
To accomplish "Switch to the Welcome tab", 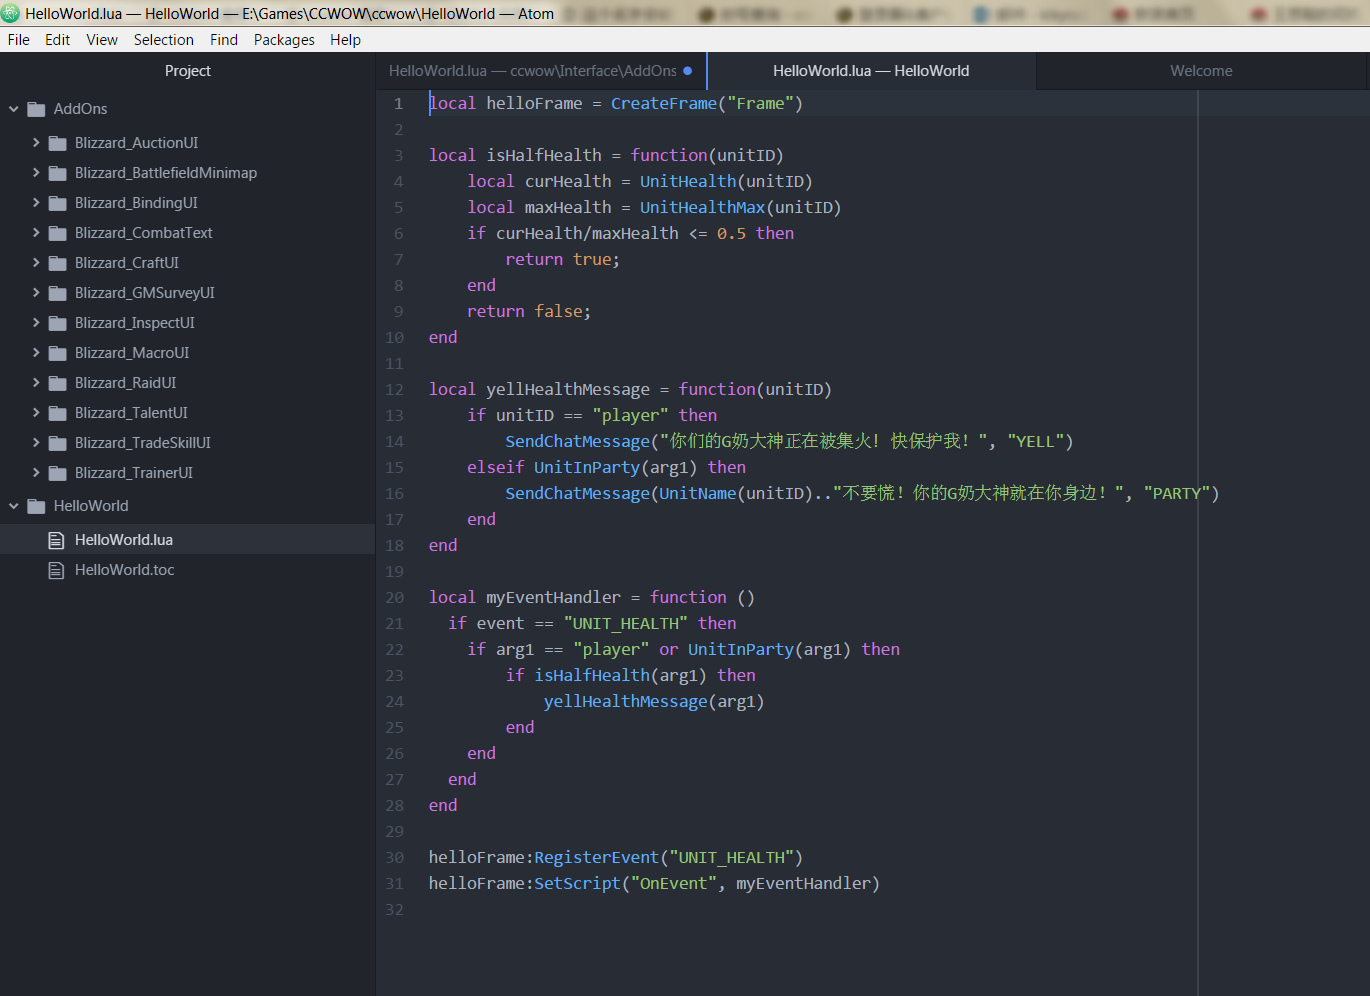I will pyautogui.click(x=1201, y=71).
